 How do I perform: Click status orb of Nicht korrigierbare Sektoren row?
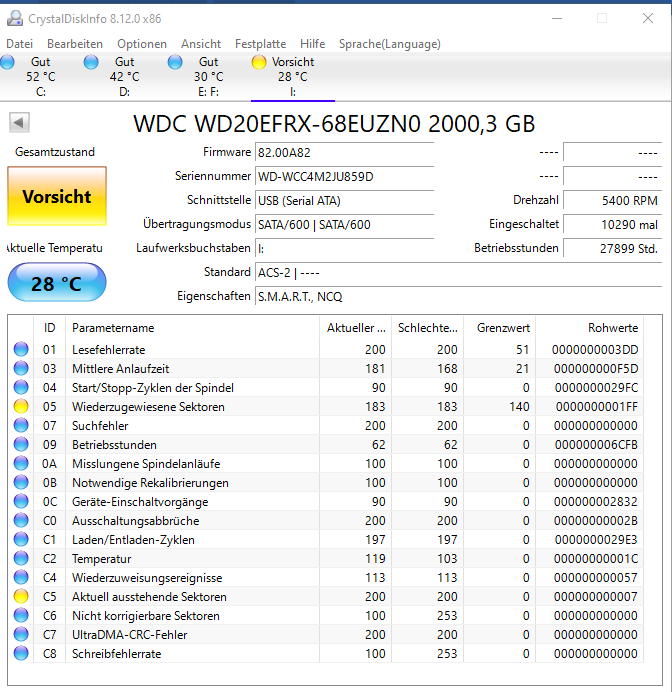point(21,615)
